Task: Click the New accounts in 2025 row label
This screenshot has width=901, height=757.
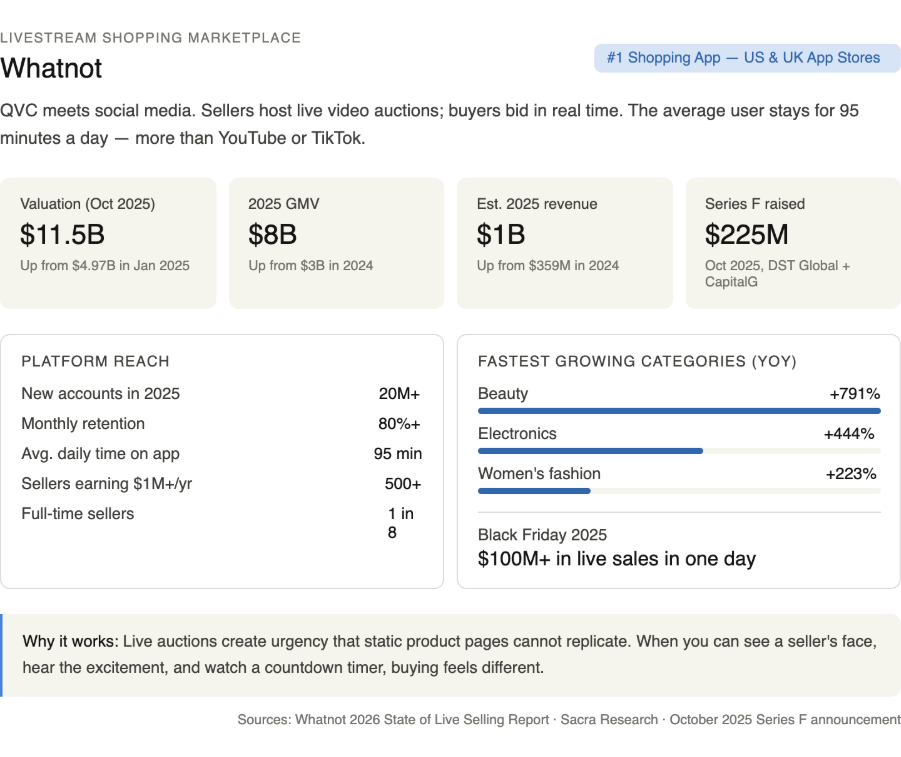Action: click(x=101, y=394)
